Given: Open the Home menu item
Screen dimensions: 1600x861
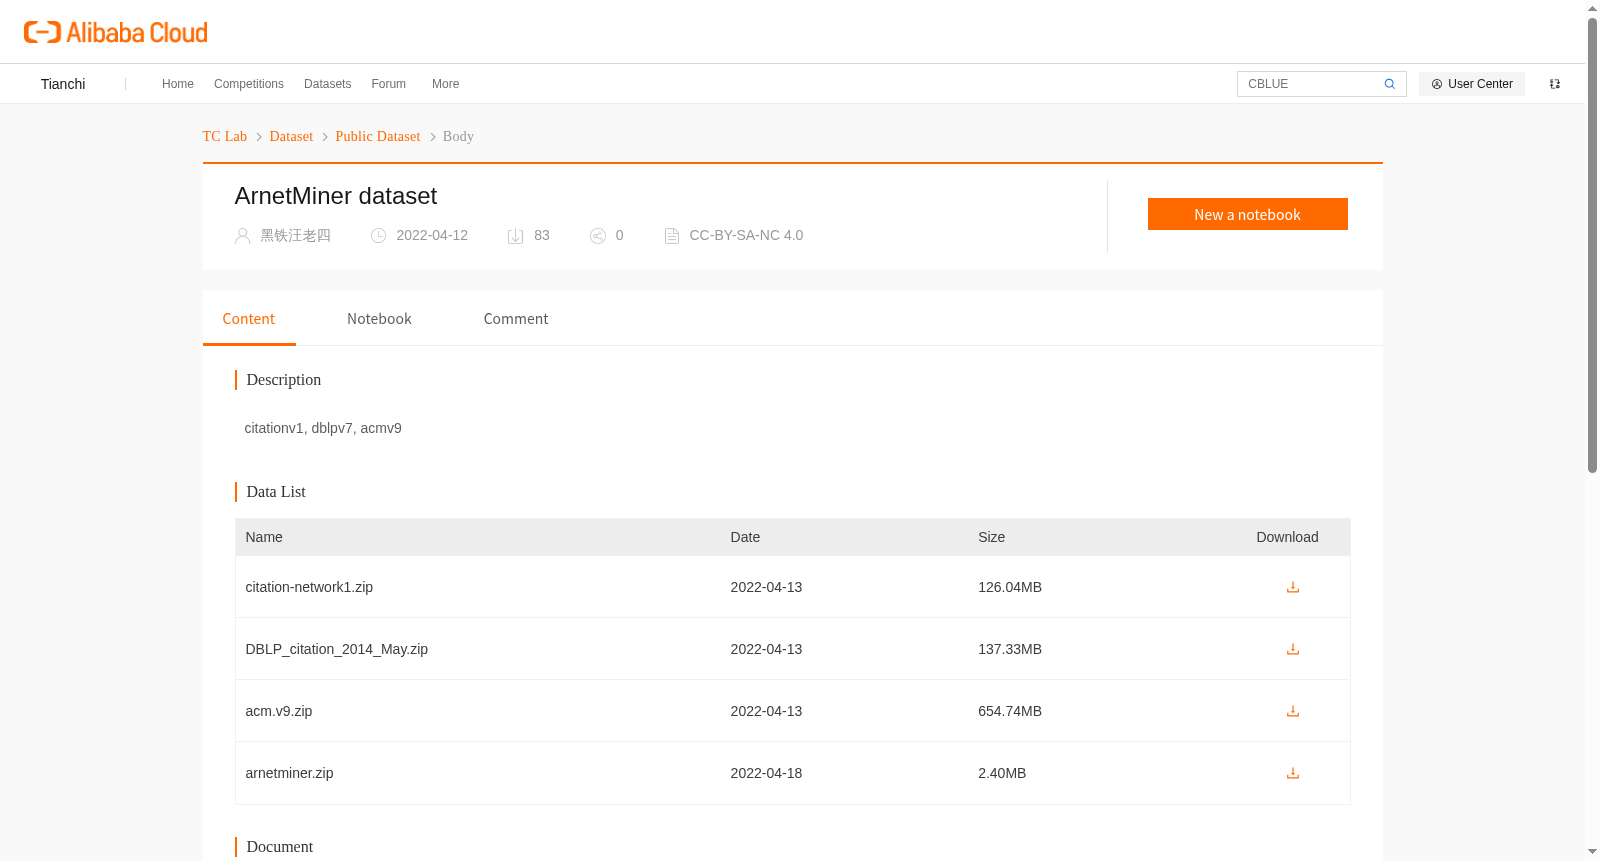Looking at the screenshot, I should [x=178, y=84].
